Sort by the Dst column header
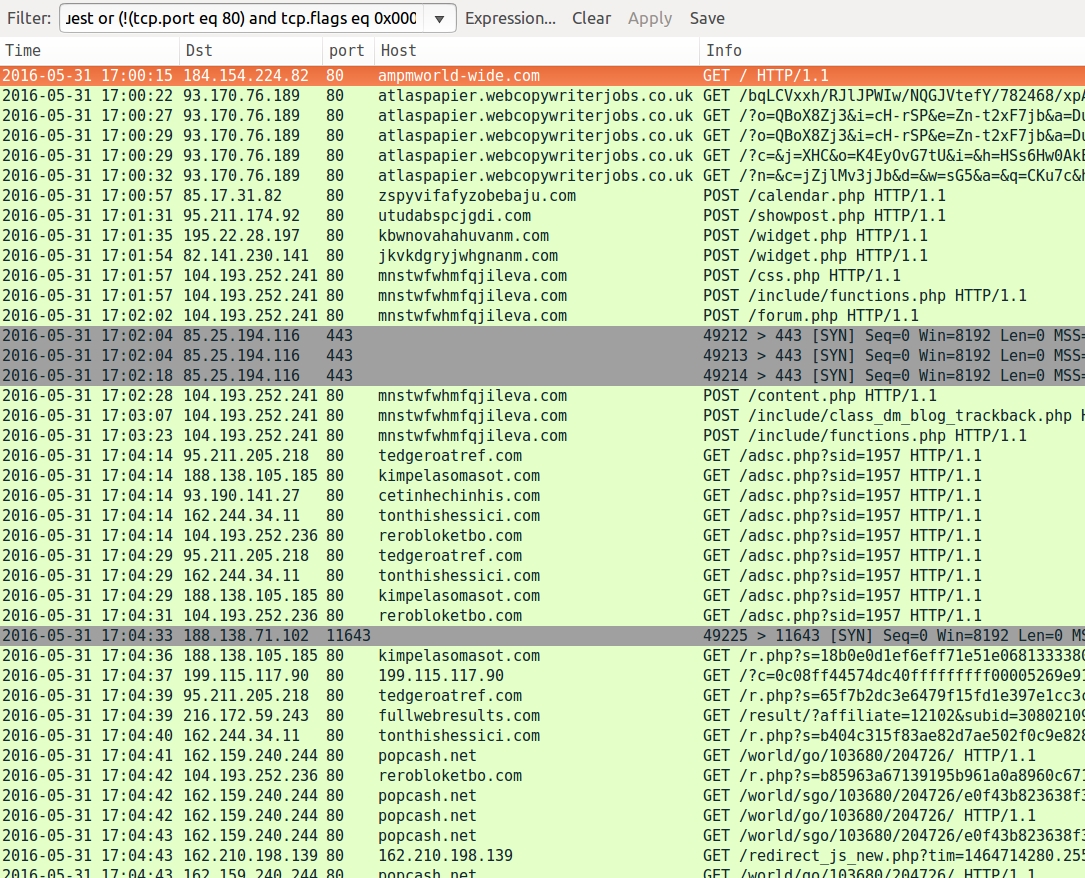This screenshot has height=878, width=1085. tap(250, 50)
